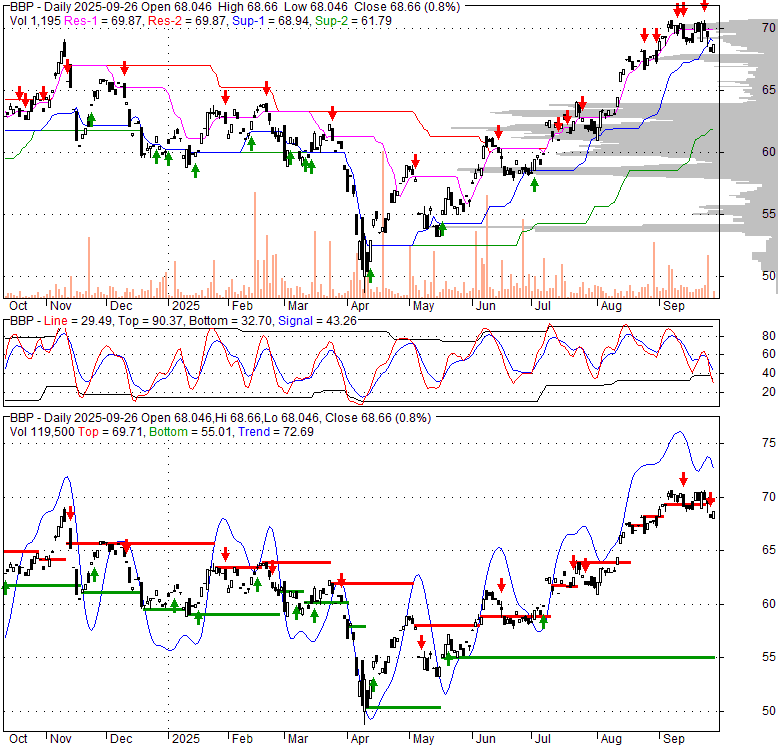780x745 pixels.
Task: Click the 75 price level on bottom chart axis
Action: tap(769, 443)
